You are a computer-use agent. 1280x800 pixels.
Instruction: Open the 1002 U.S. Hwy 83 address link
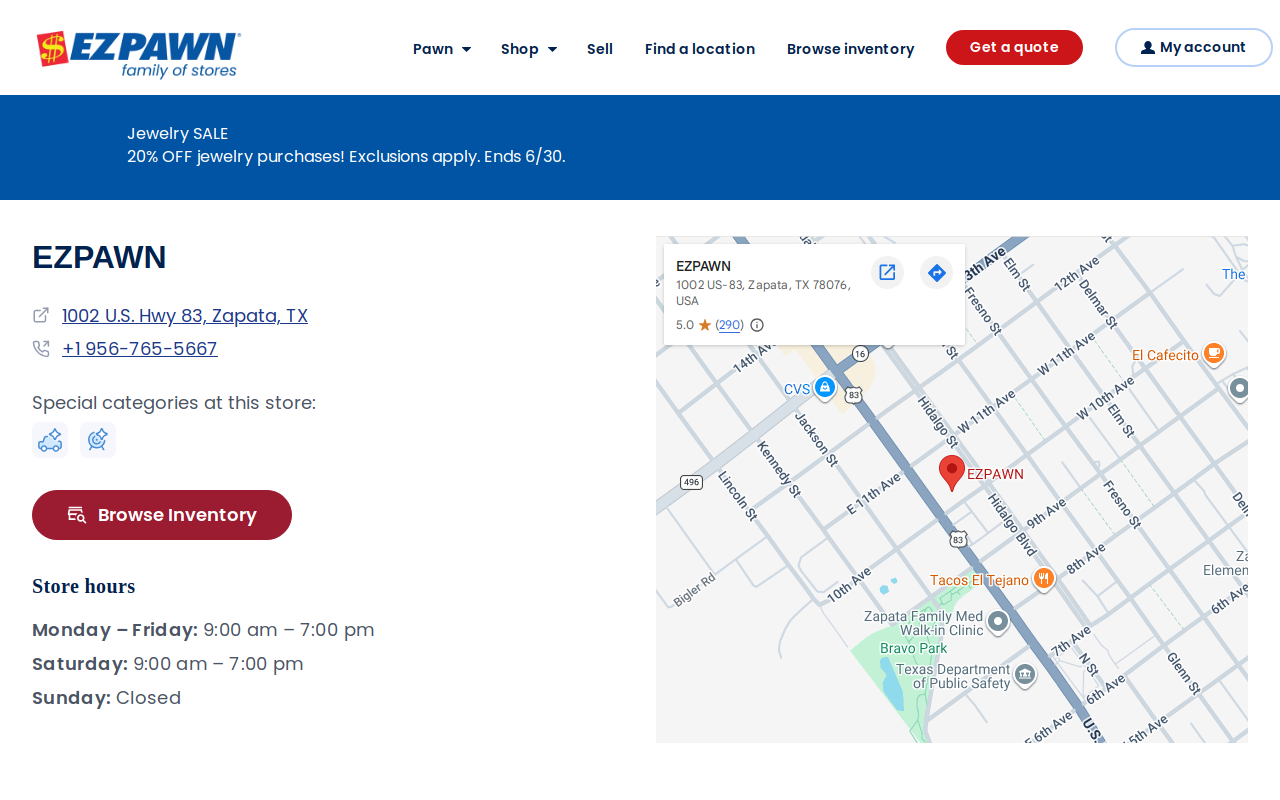(x=185, y=316)
